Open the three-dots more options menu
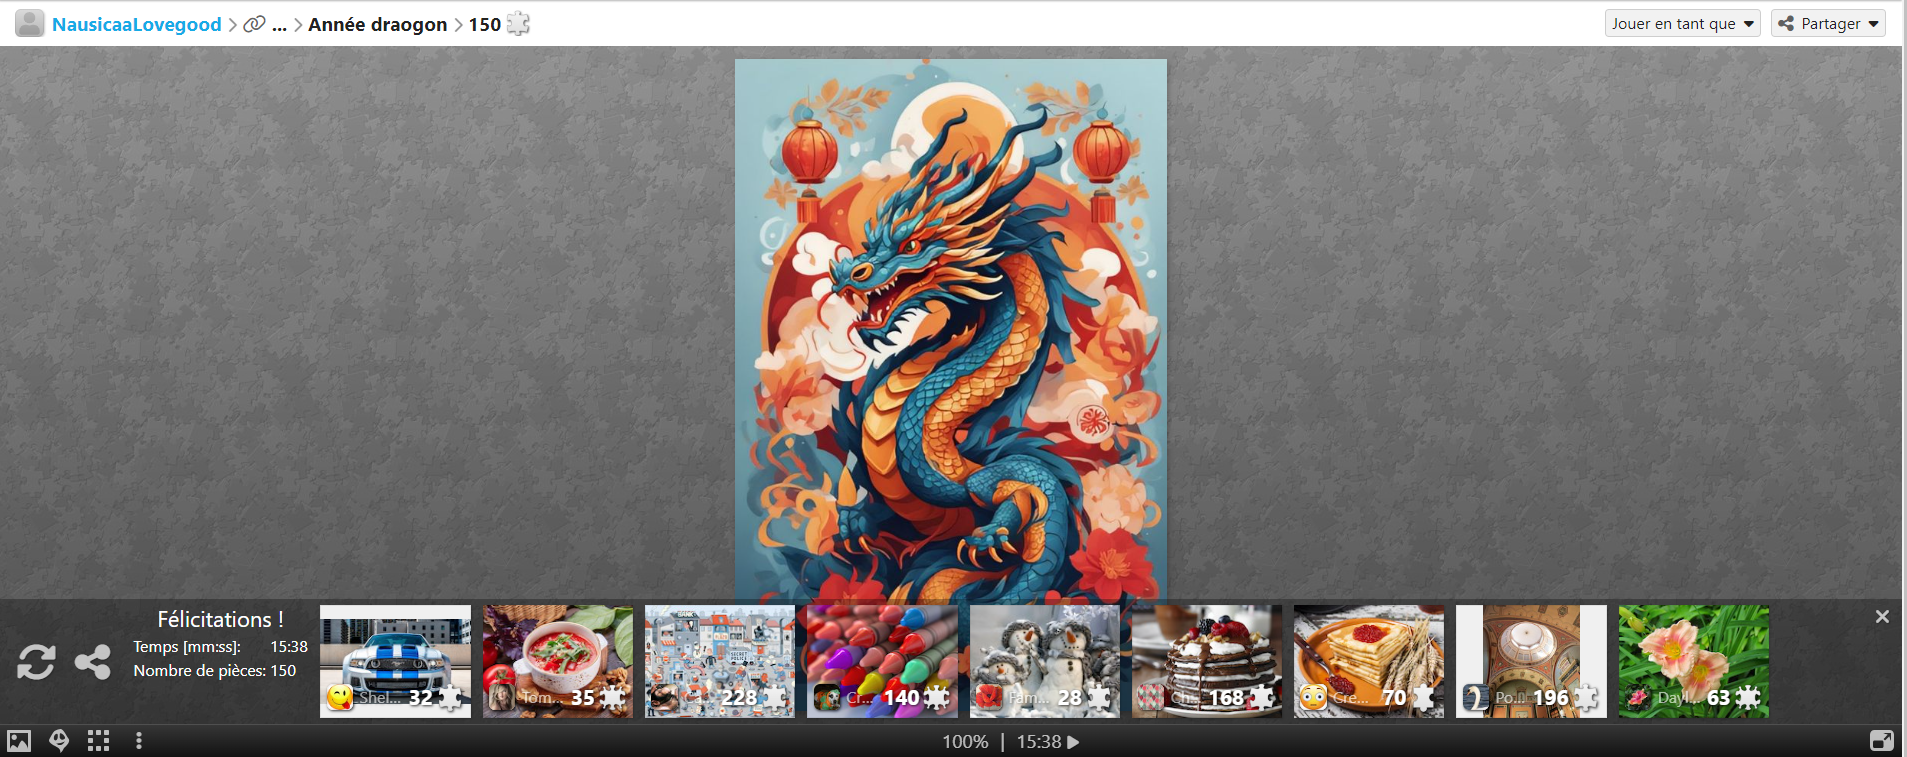 (x=138, y=741)
